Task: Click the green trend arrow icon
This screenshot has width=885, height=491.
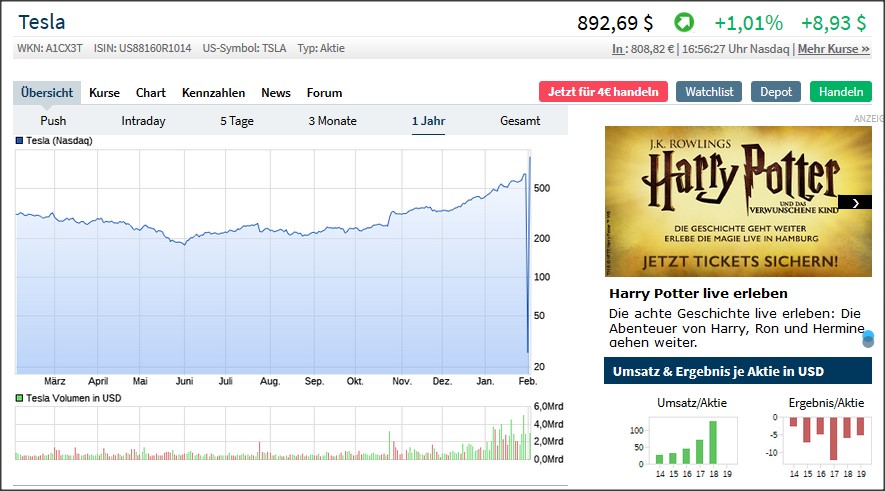Action: point(684,23)
